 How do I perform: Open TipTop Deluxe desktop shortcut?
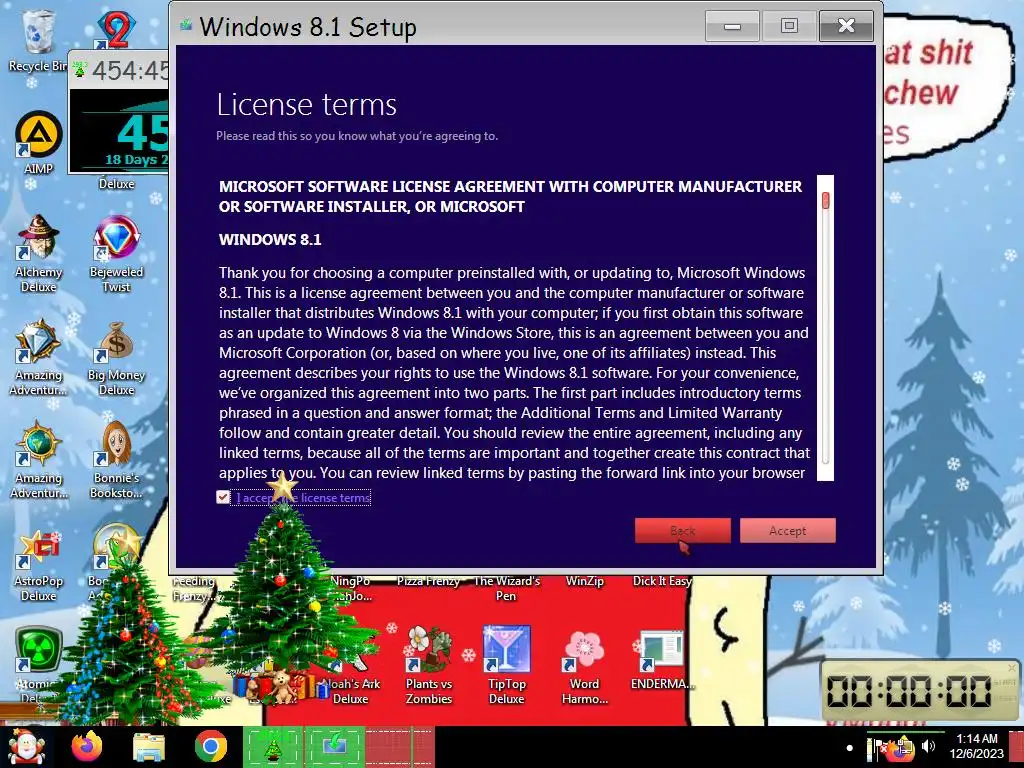click(507, 665)
